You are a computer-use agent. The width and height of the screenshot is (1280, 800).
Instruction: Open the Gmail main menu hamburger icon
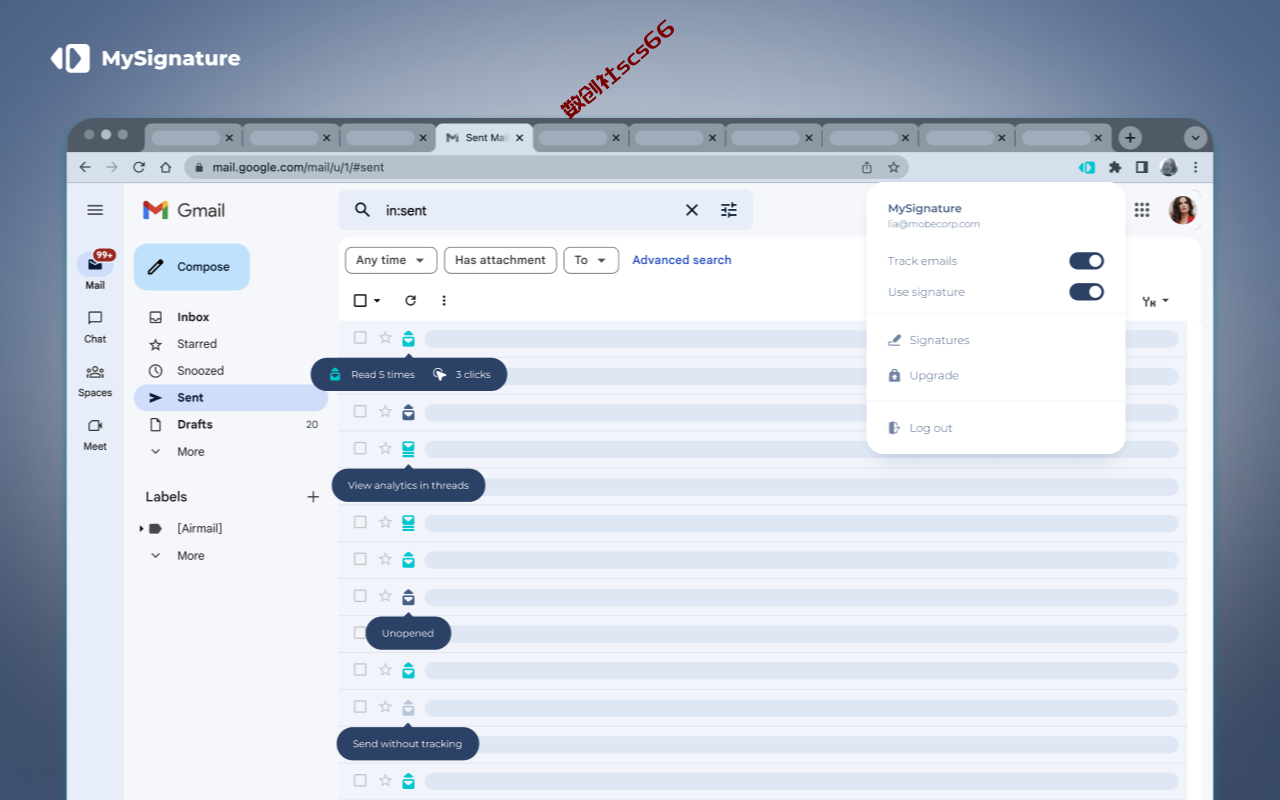95,210
